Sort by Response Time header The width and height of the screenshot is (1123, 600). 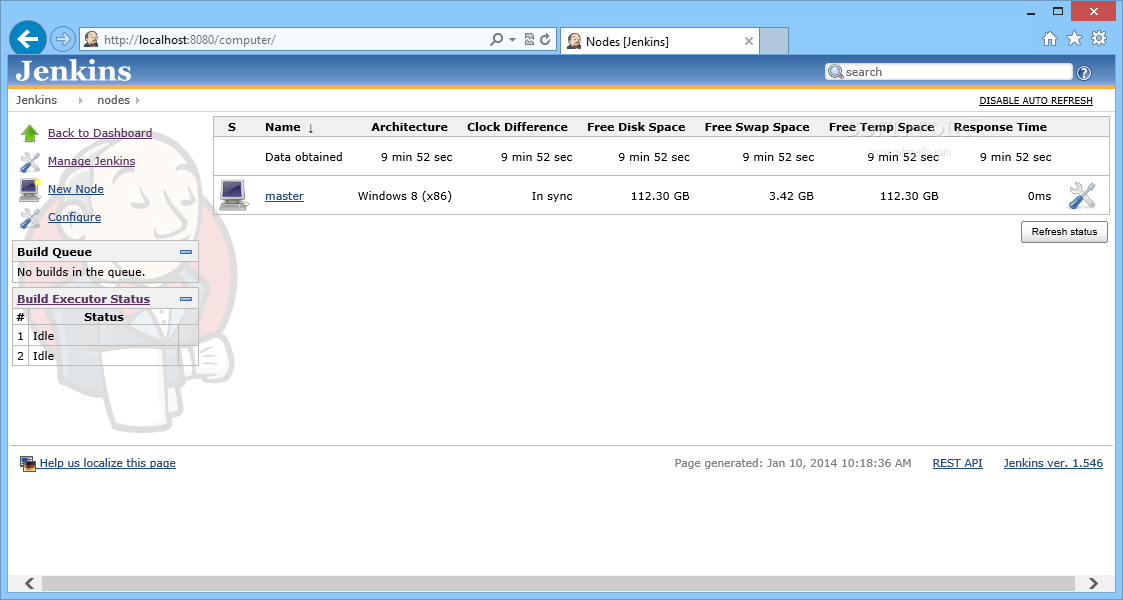(1000, 127)
